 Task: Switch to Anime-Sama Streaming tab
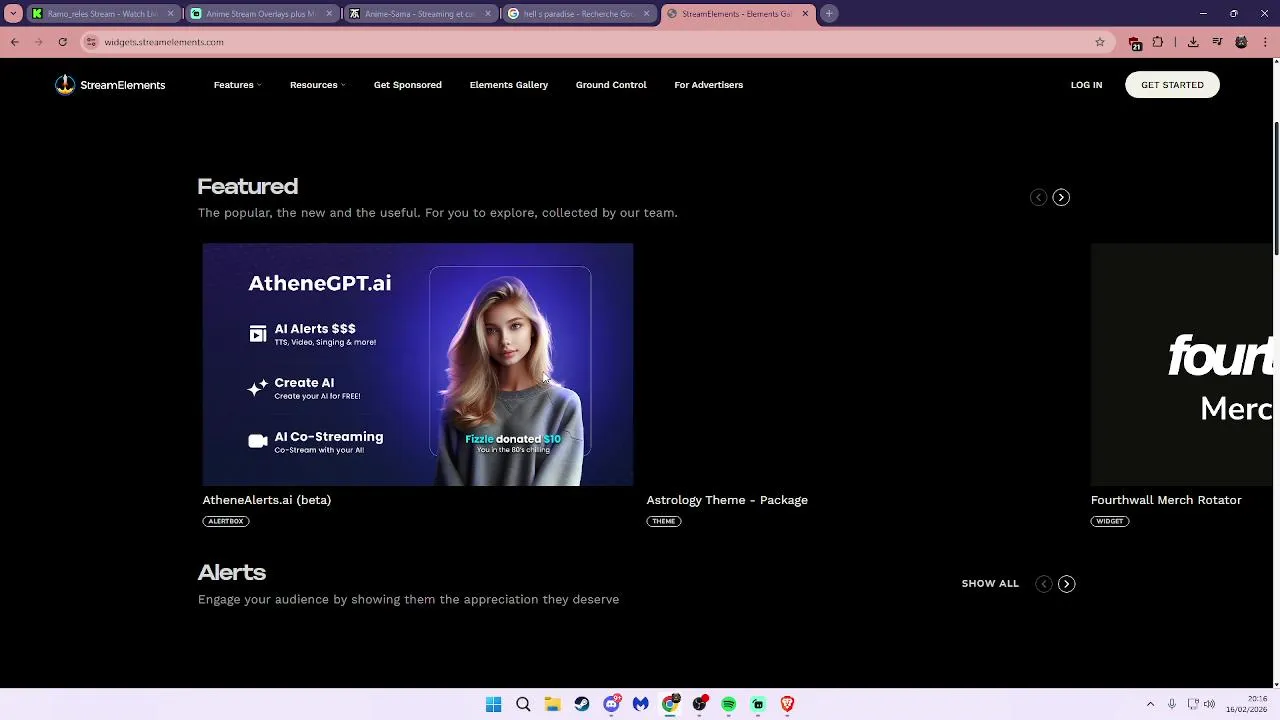pos(419,14)
